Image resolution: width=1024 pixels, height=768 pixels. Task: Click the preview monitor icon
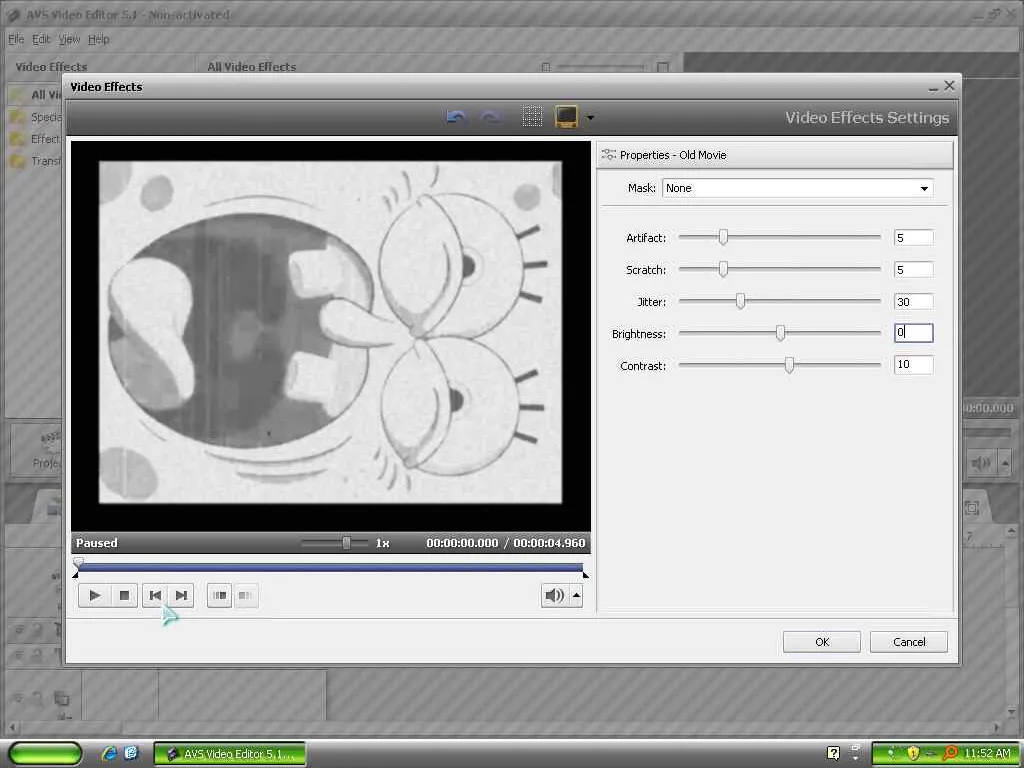point(566,117)
